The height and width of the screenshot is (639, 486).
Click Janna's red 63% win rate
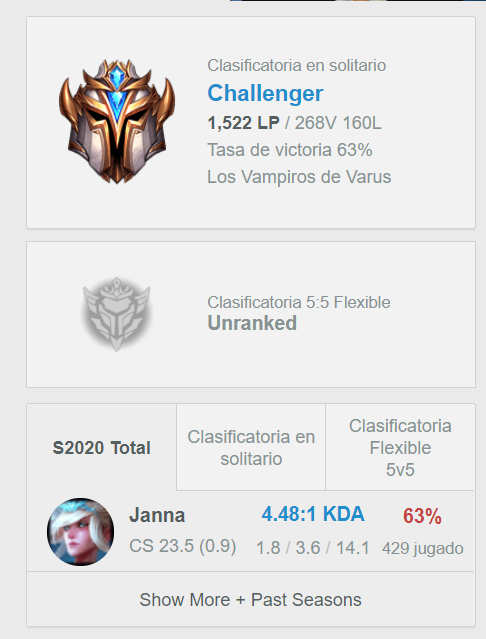(422, 516)
